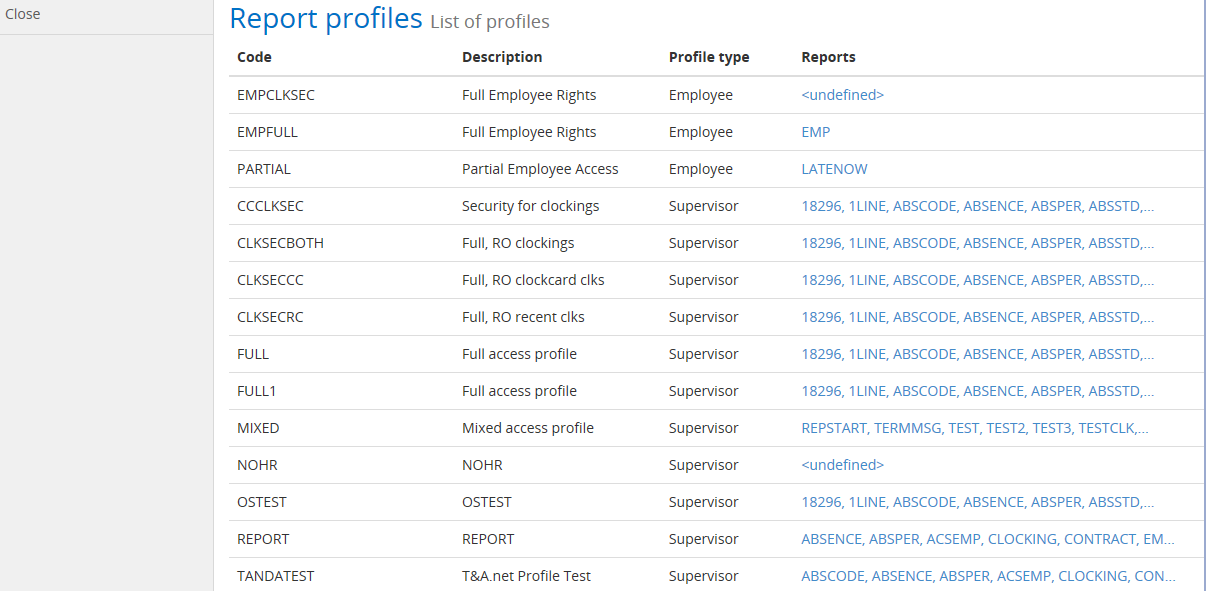Screen dimensions: 1206x591
Task: Select the CLKSECRC profile code
Action: pos(270,317)
